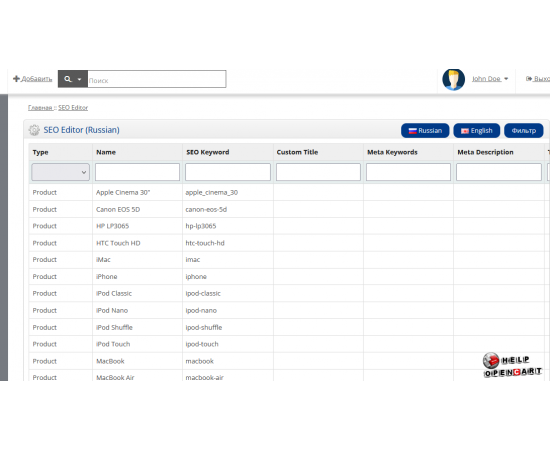Select the hp-lp3065 keyword cell
Screen dimensions: 550x450
point(228,226)
